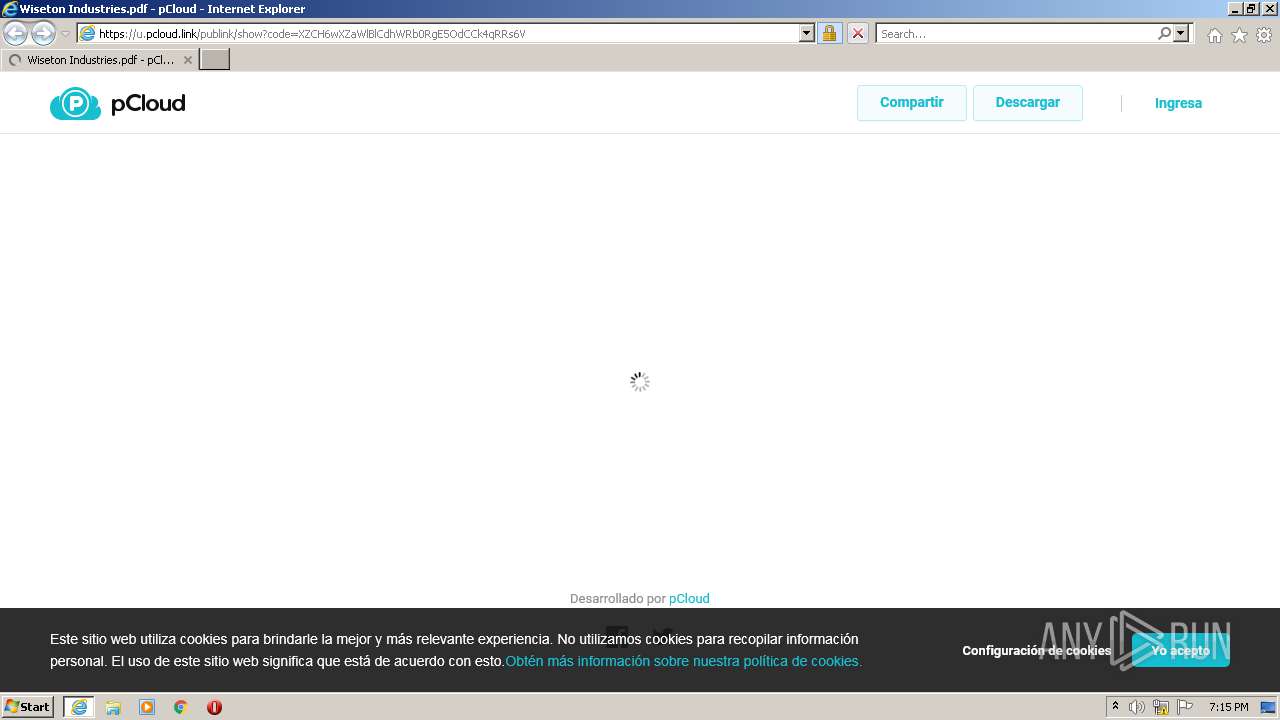Go forward with browser Forward arrow
Image resolution: width=1280 pixels, height=720 pixels.
pyautogui.click(x=43, y=34)
